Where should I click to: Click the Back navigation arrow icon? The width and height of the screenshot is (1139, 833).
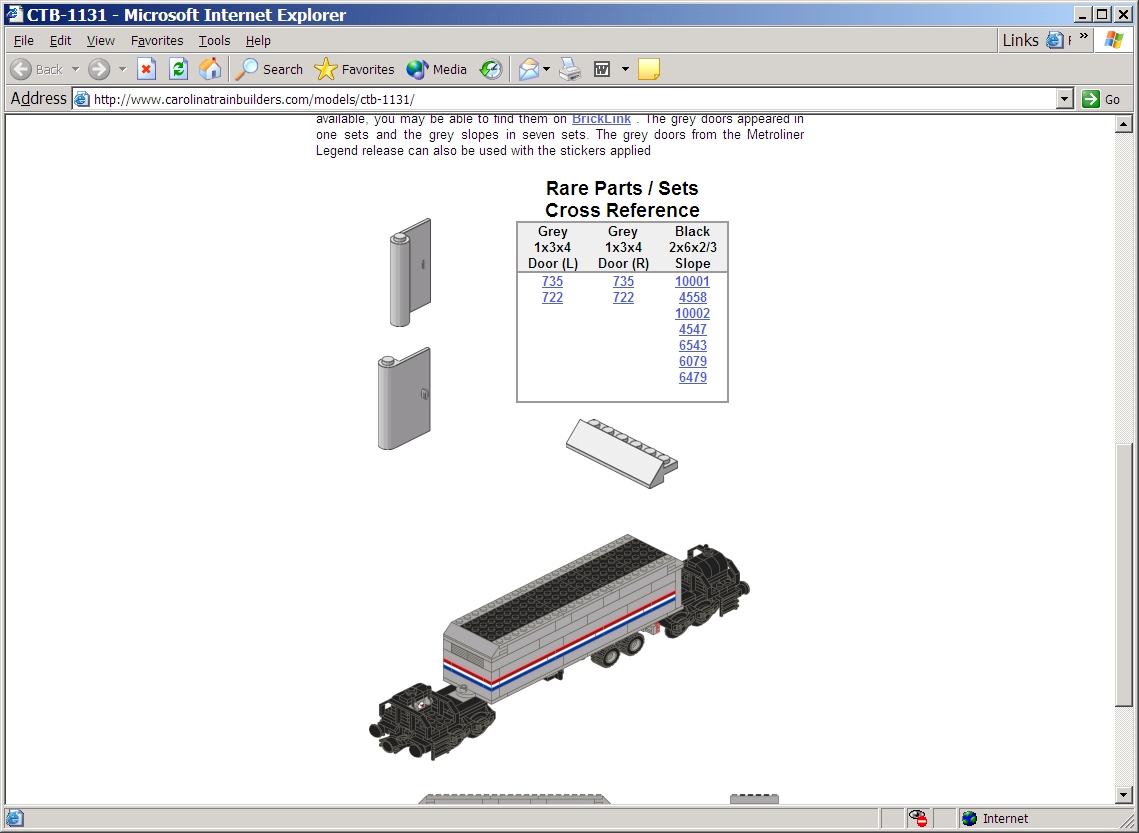[22, 70]
